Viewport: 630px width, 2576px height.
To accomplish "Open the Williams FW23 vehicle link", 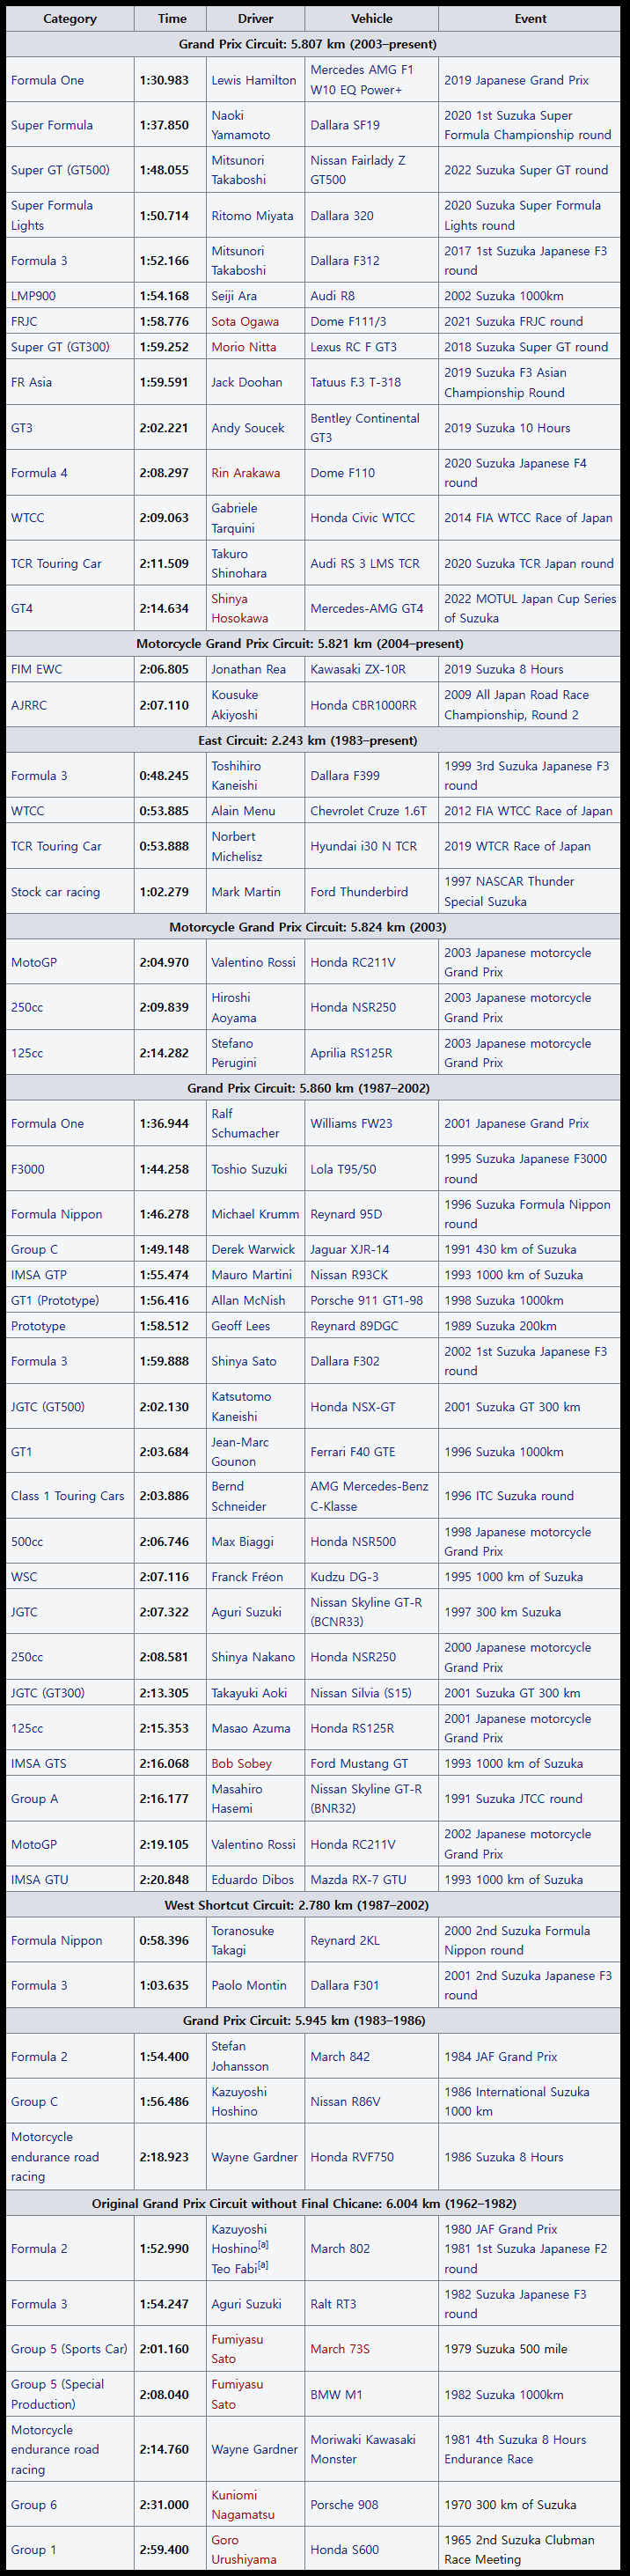I will (351, 1124).
